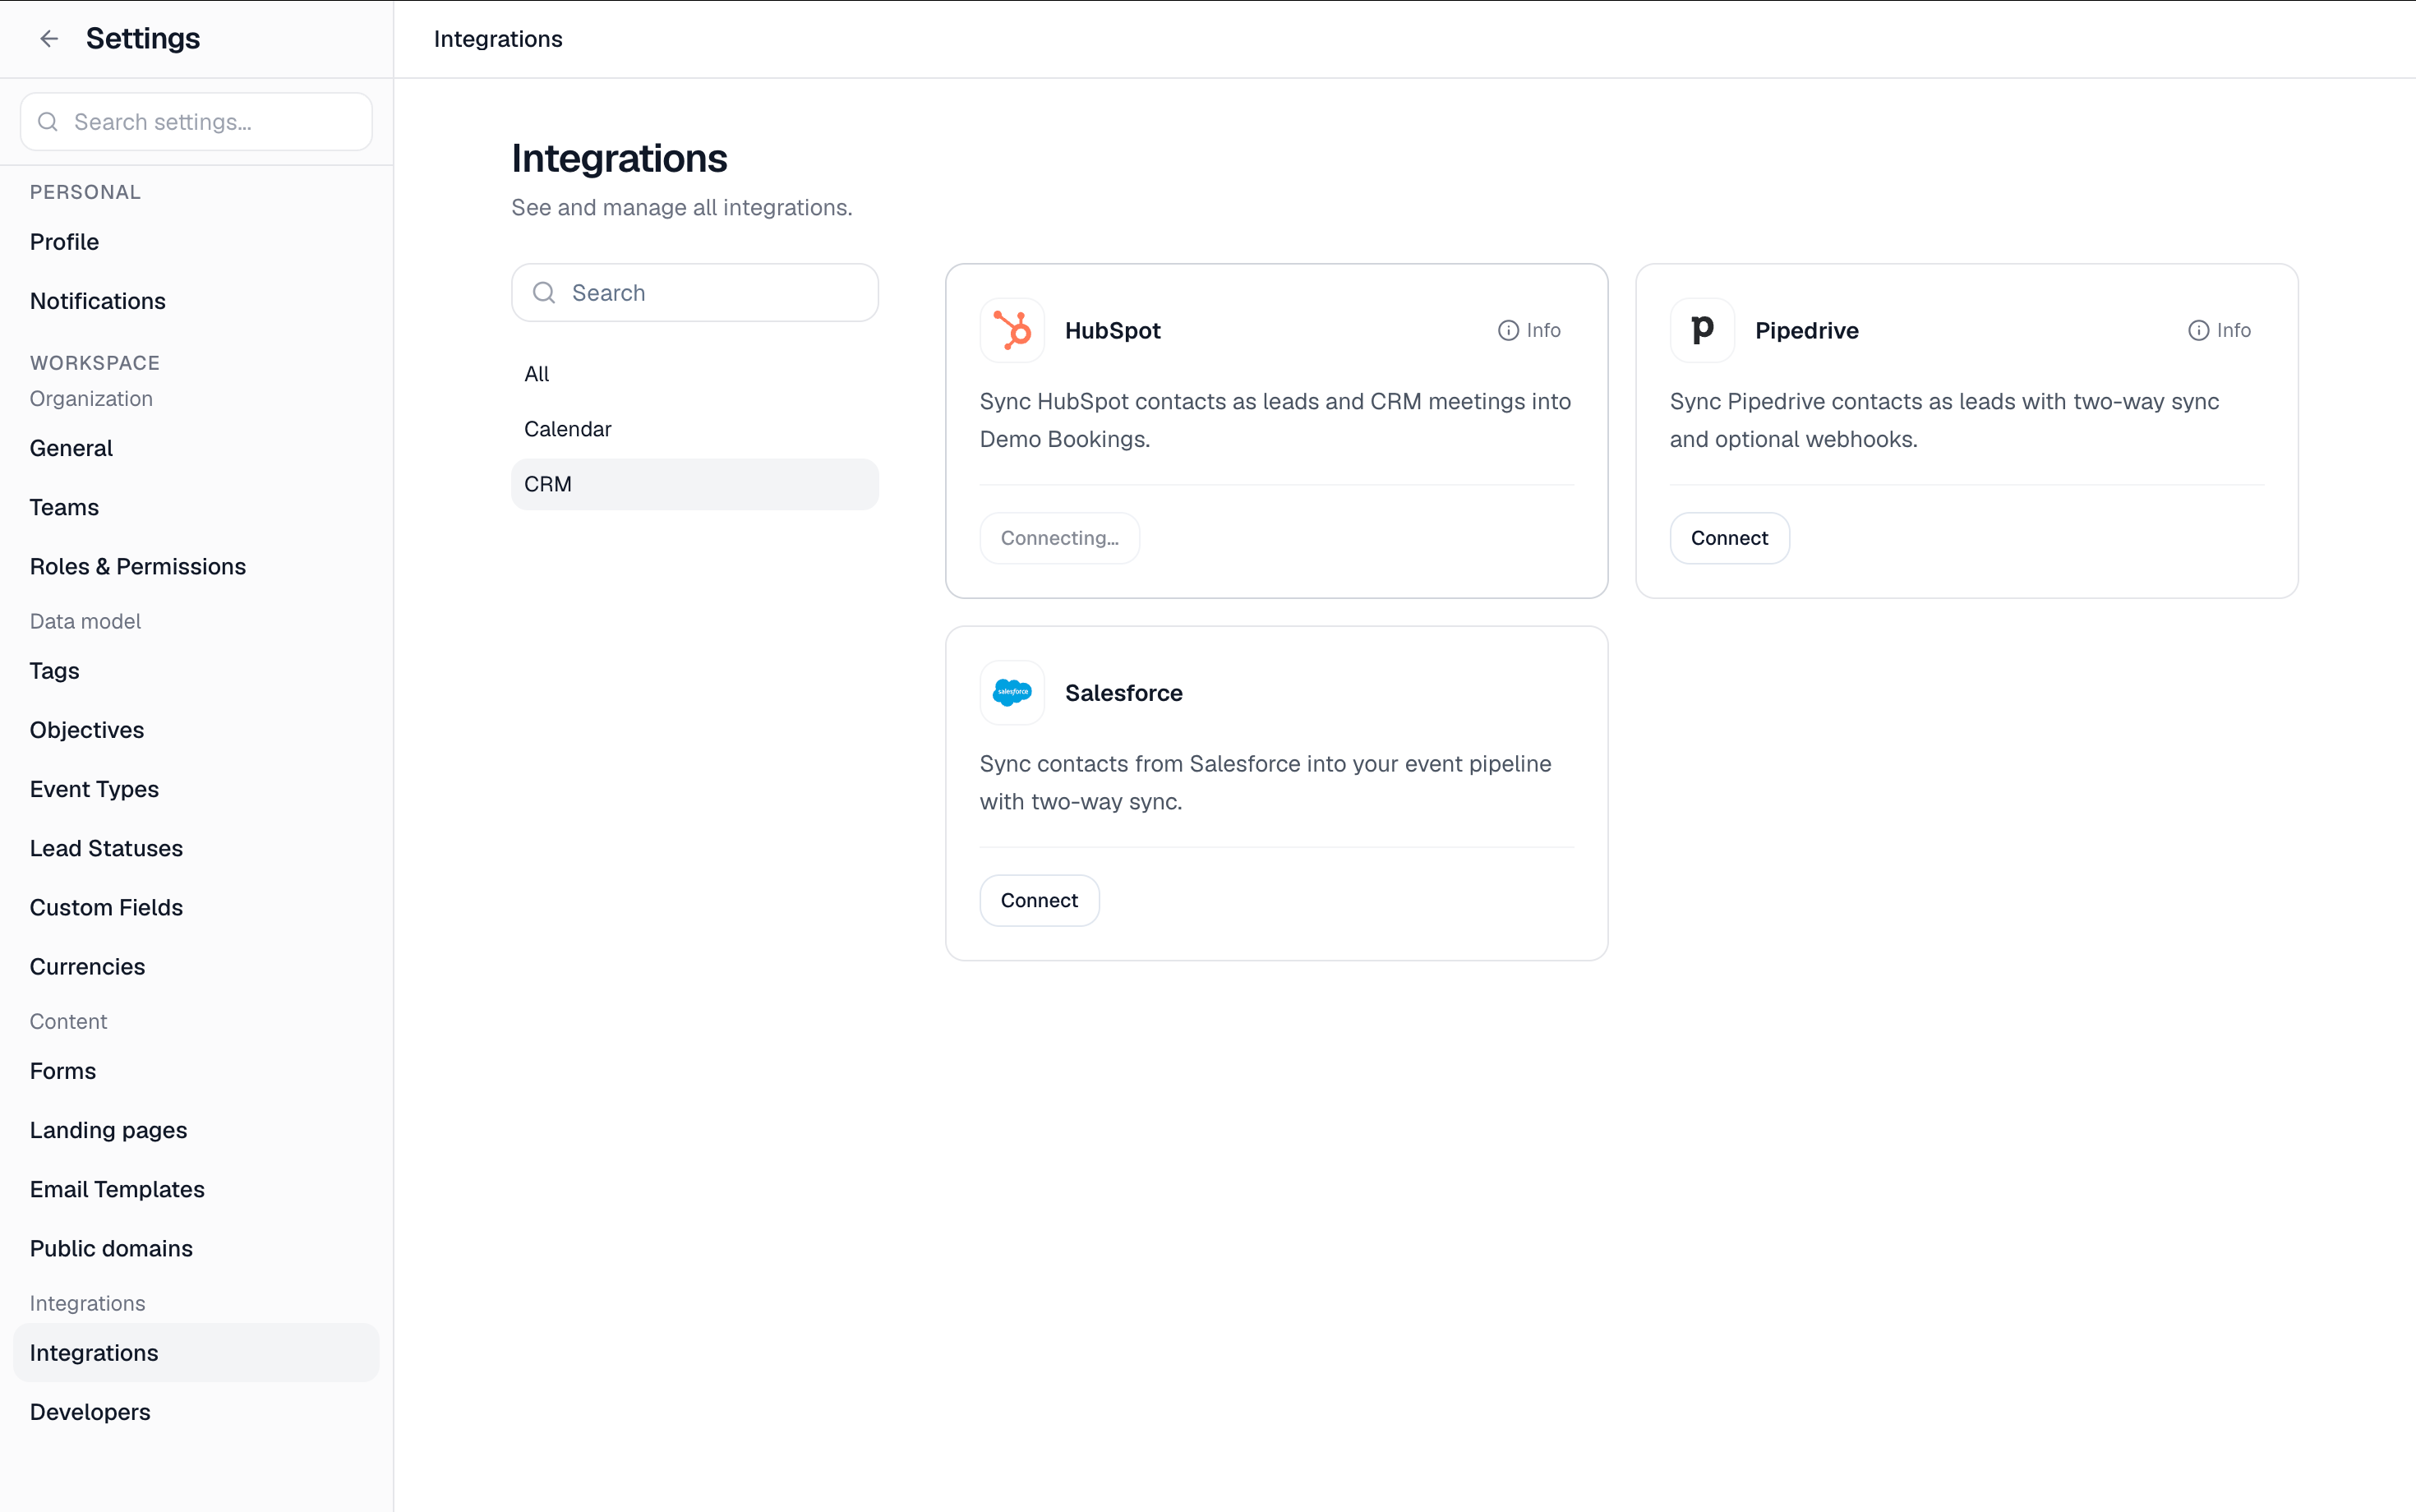
Task: Open the Info link on the HubSpot card
Action: pos(1529,330)
